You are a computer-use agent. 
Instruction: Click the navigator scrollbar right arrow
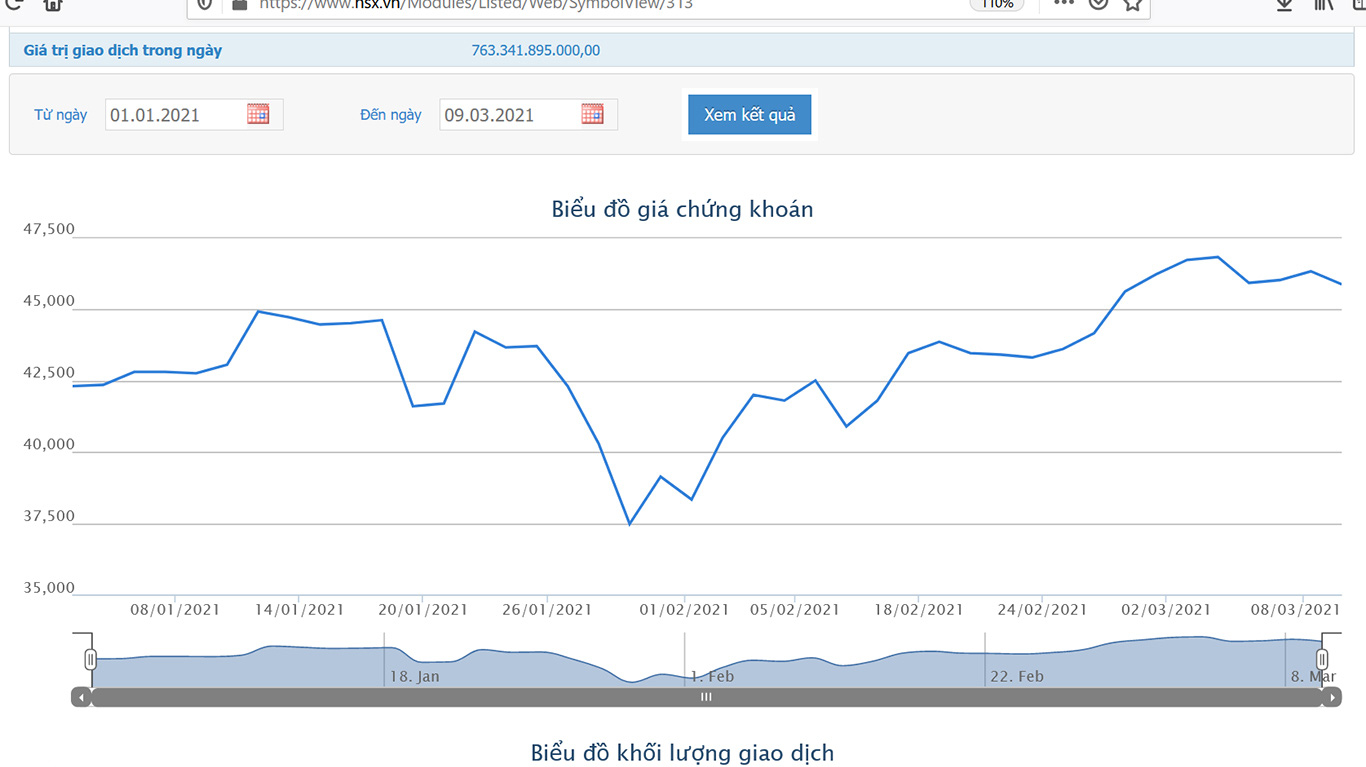click(x=1332, y=697)
